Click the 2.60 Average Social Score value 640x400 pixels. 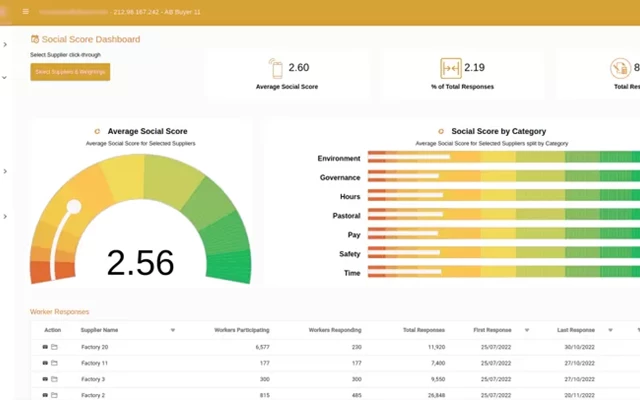click(x=299, y=67)
